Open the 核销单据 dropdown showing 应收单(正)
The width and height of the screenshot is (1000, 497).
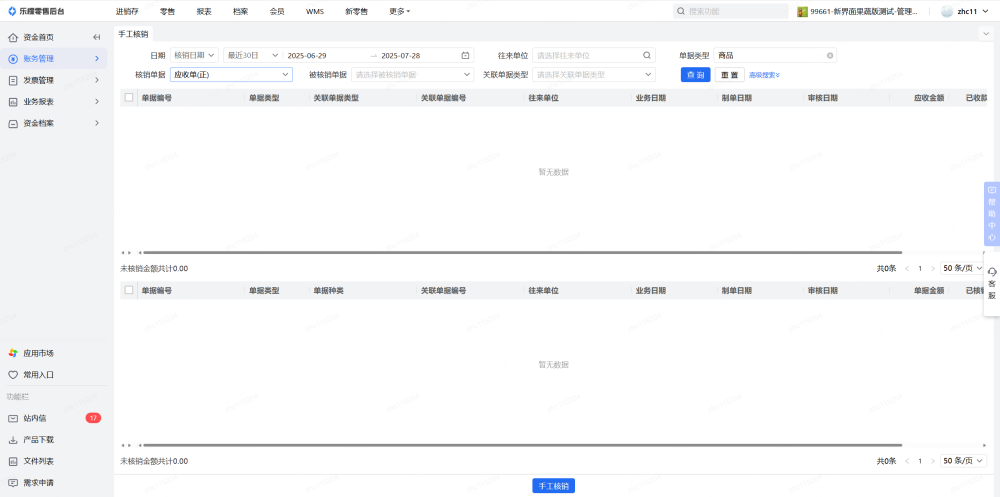click(x=231, y=75)
